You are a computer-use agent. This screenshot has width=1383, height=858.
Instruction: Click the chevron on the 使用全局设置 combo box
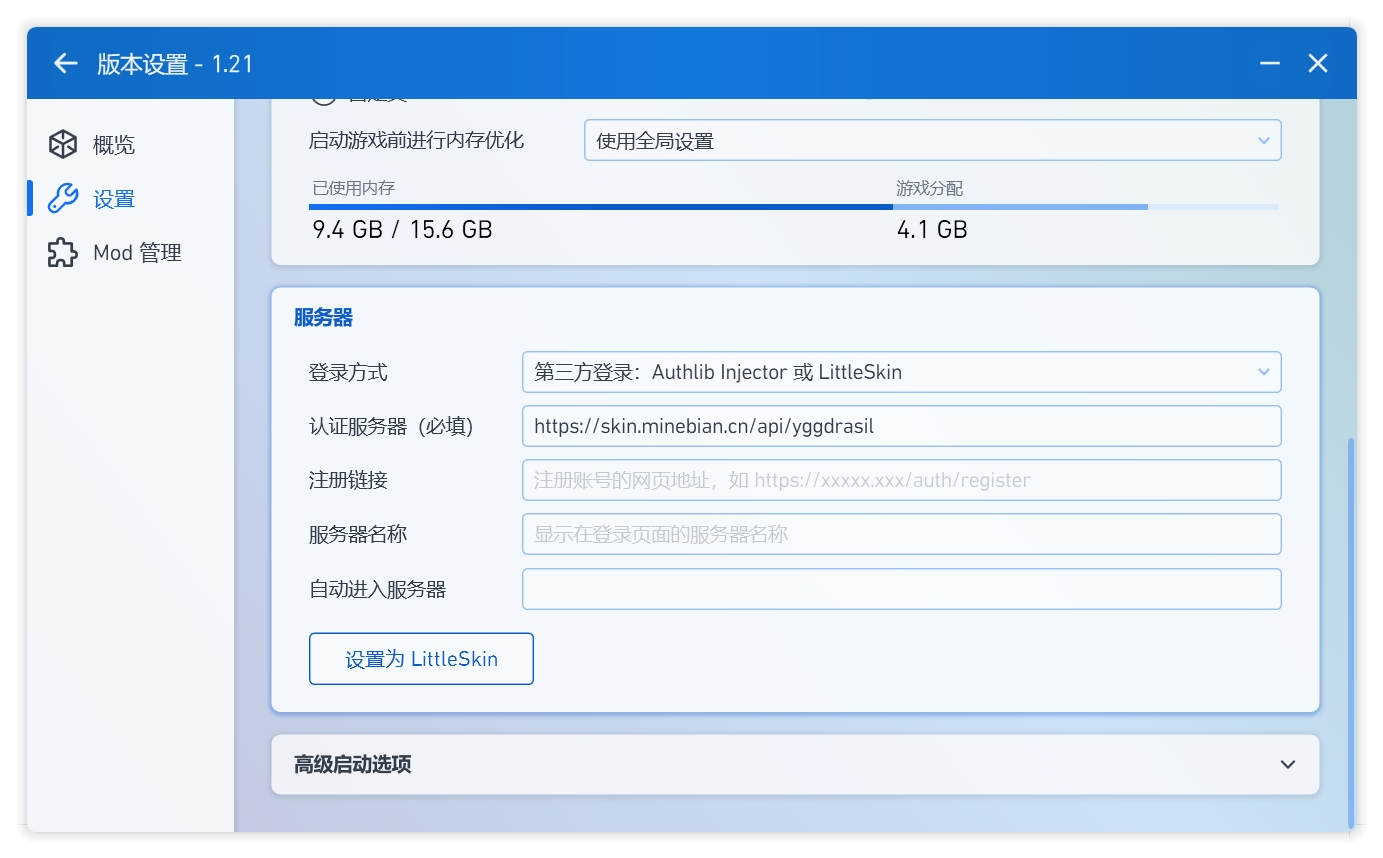point(1262,140)
